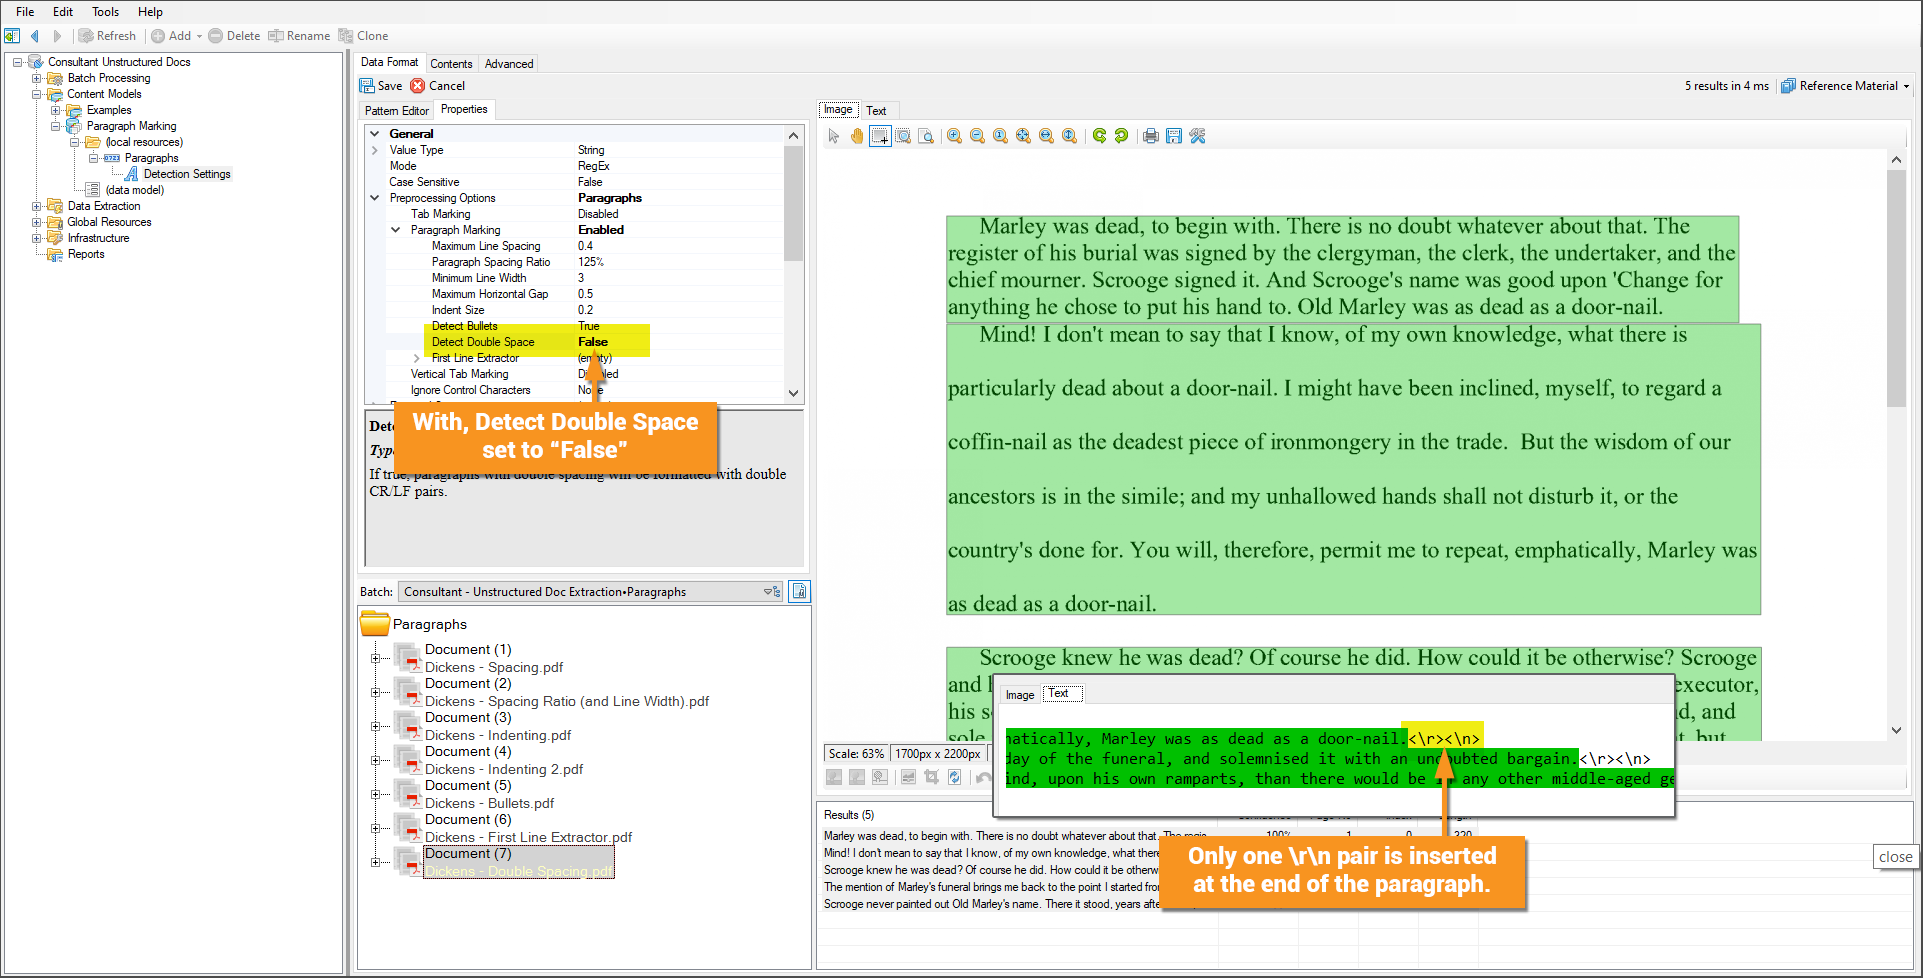Image resolution: width=1923 pixels, height=978 pixels.
Task: Toggle Detect Double Space value
Action: [592, 342]
